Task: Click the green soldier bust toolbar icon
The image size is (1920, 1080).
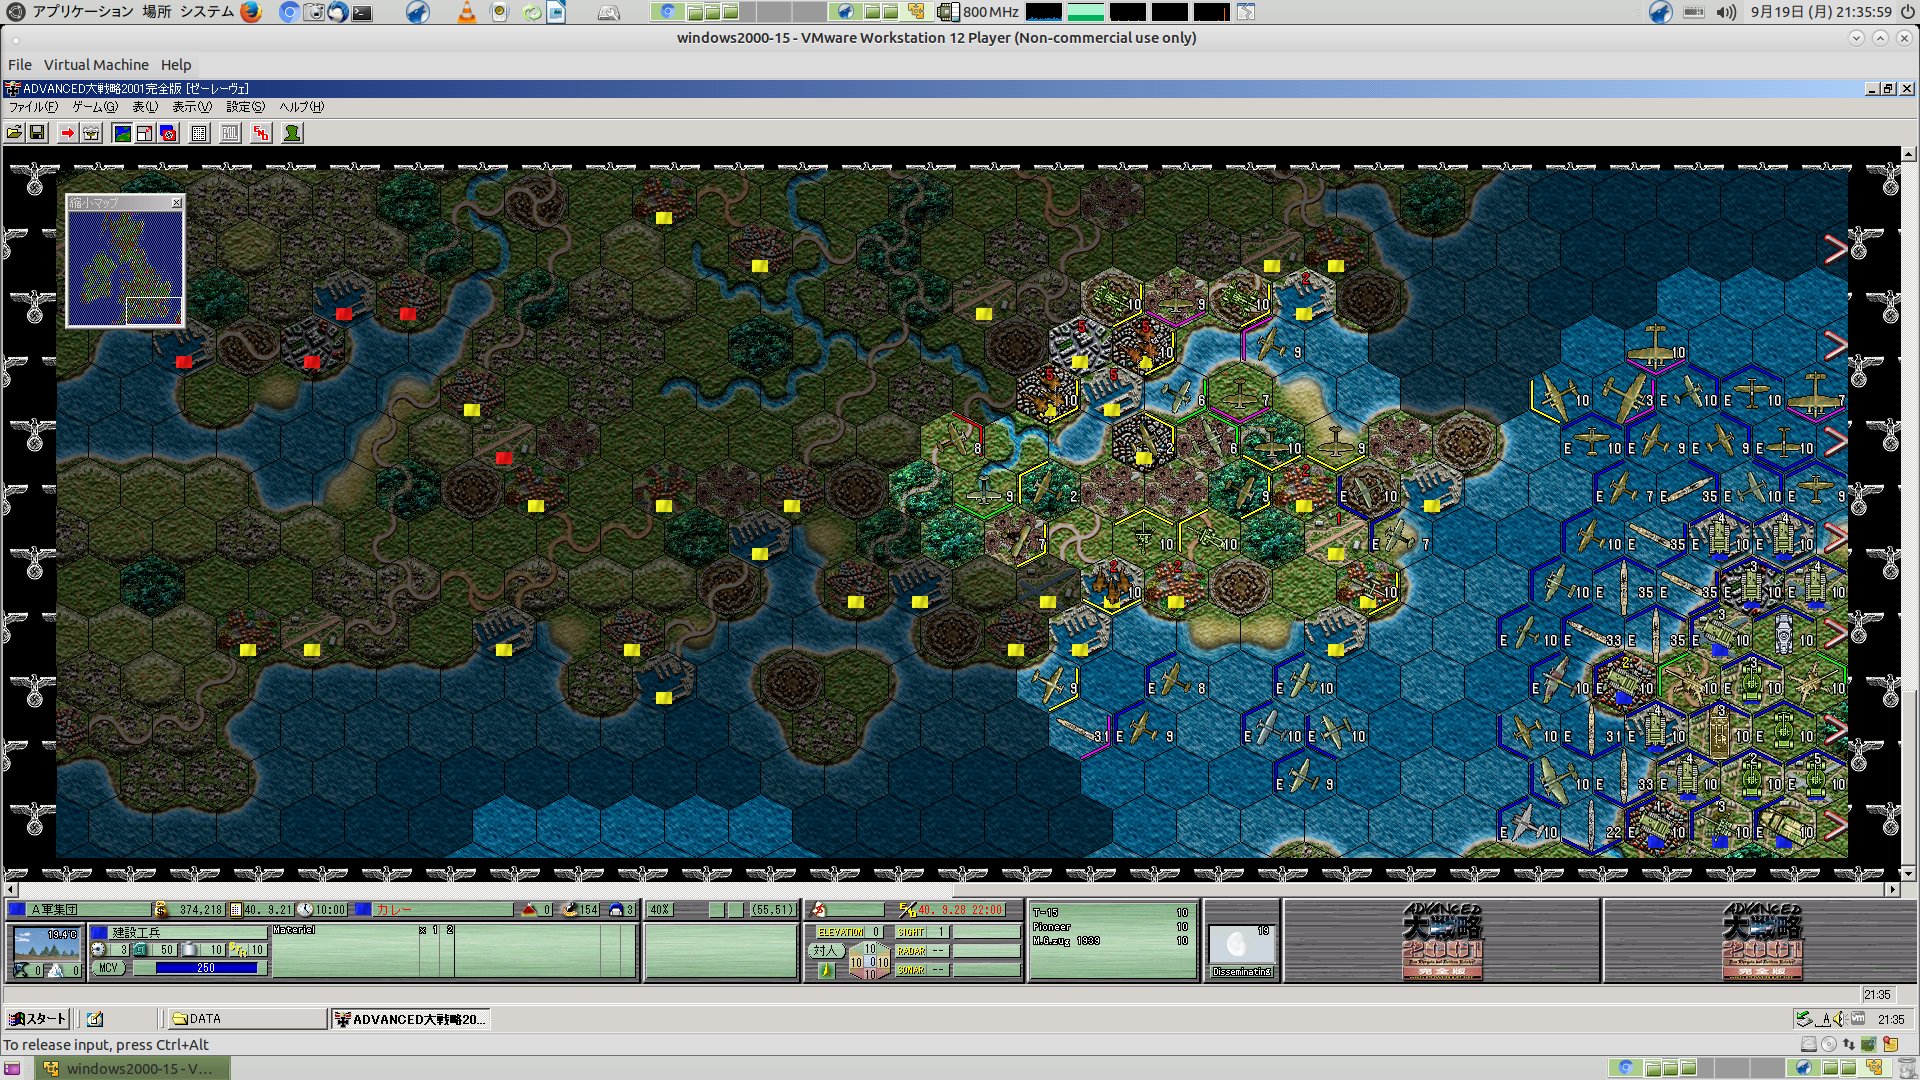Action: tap(292, 133)
